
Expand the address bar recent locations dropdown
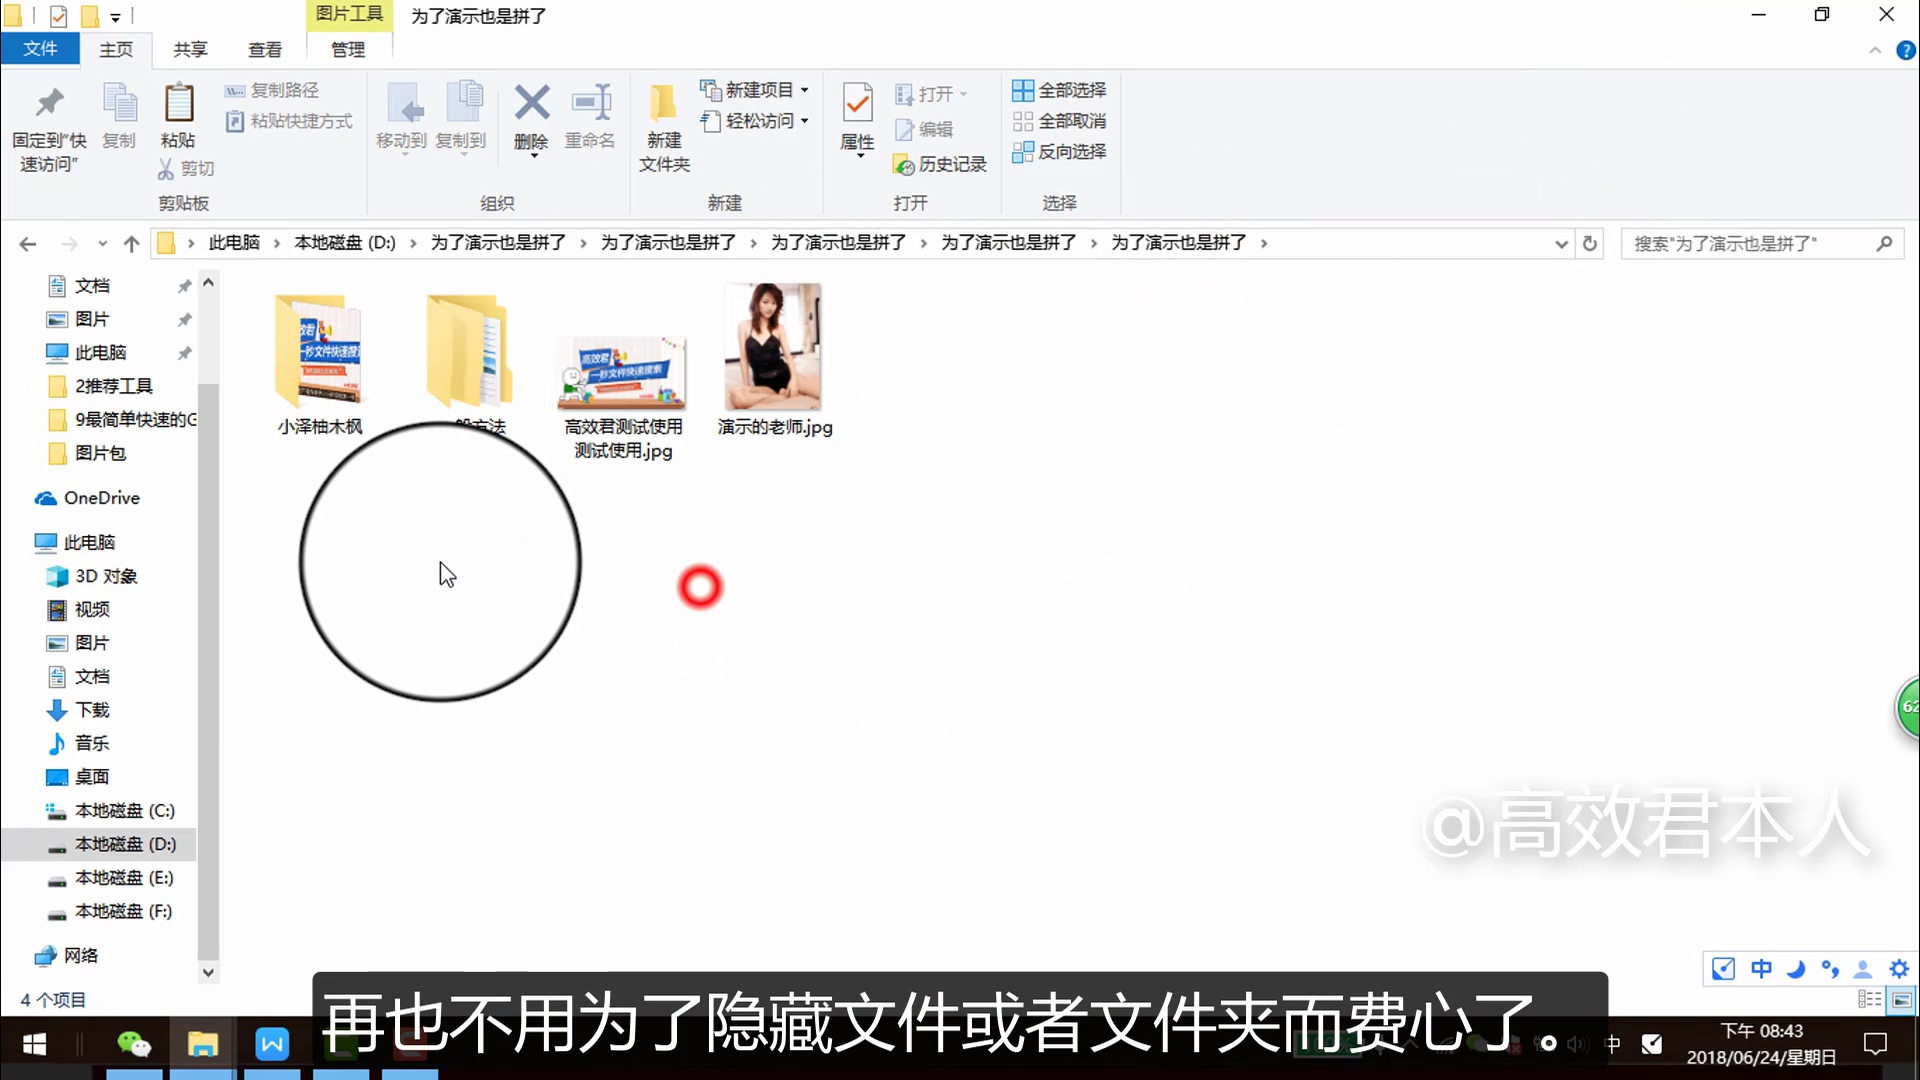[x=1561, y=243]
